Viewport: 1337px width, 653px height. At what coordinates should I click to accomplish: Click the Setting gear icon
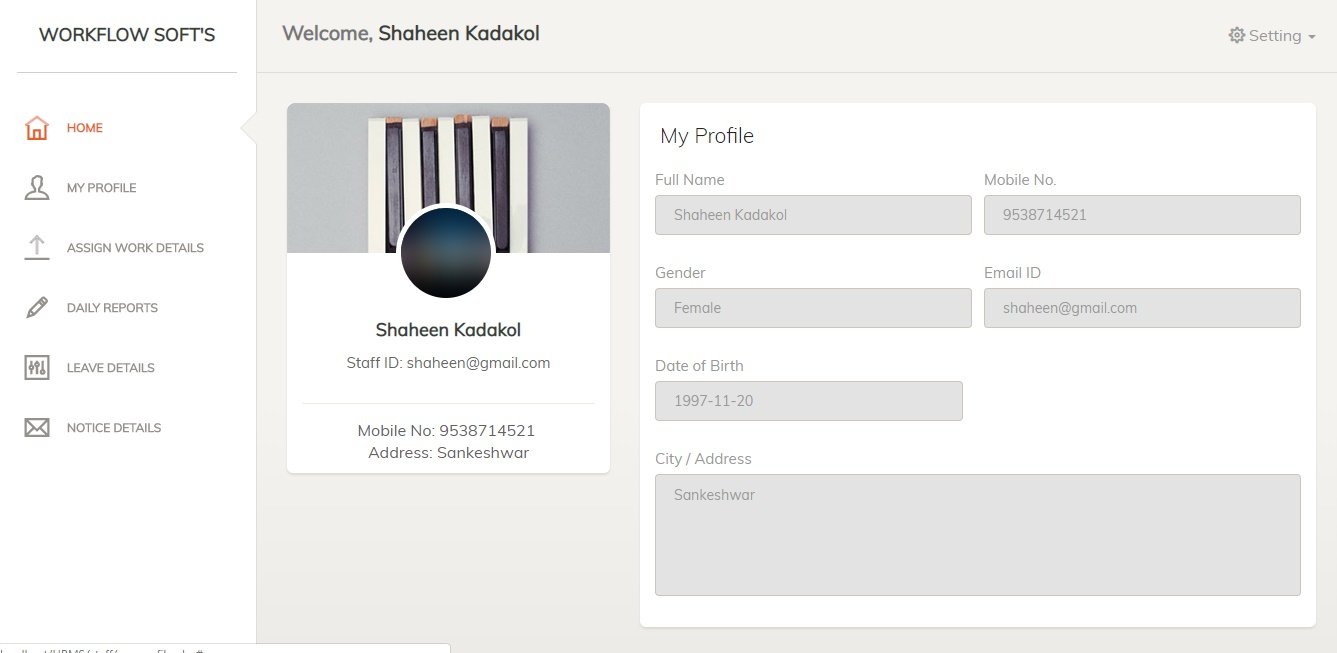[x=1237, y=35]
